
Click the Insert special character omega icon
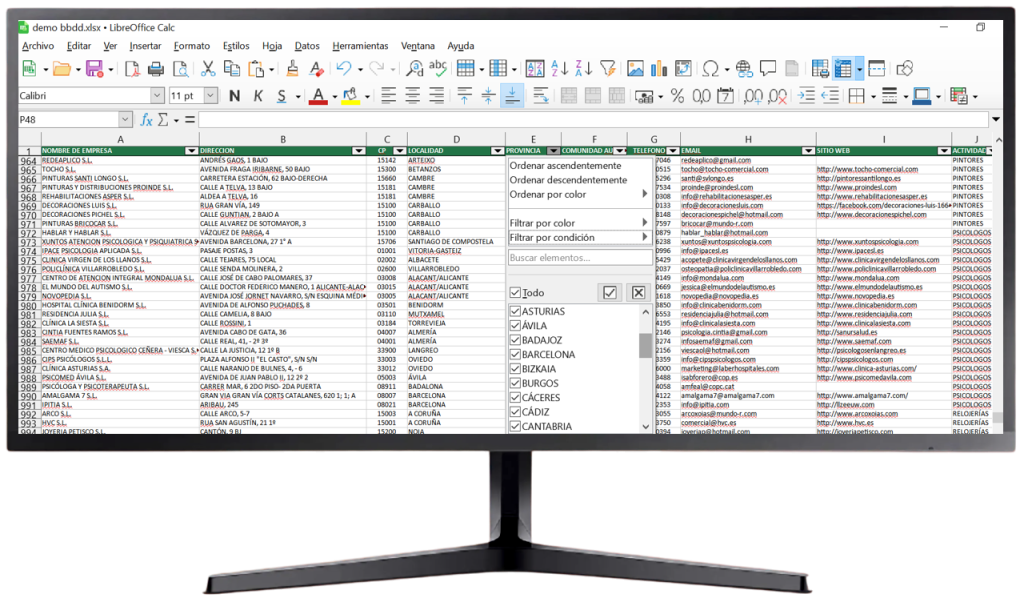tap(709, 68)
